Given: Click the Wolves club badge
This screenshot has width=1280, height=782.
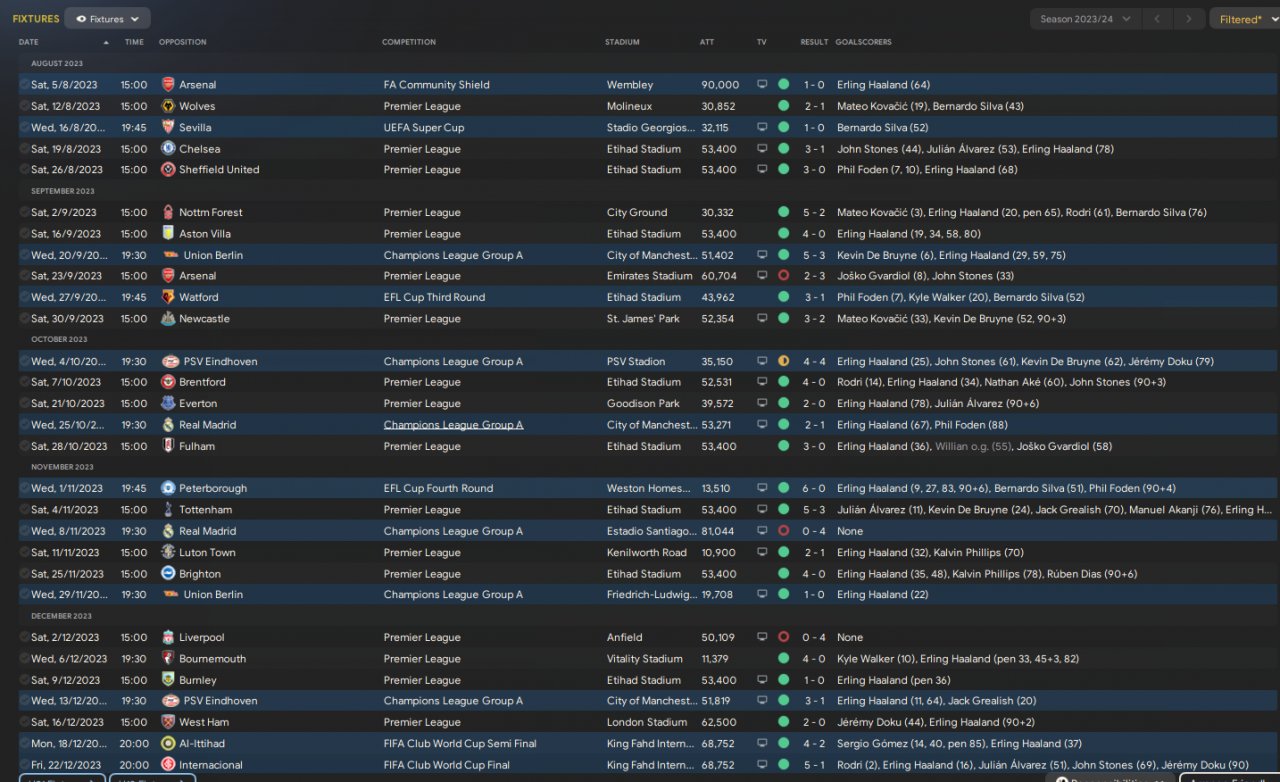Looking at the screenshot, I should pyautogui.click(x=168, y=106).
